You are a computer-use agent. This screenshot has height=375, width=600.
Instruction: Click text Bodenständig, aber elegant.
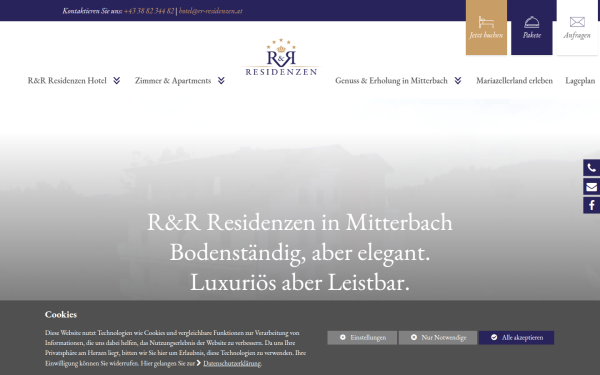[x=300, y=253]
